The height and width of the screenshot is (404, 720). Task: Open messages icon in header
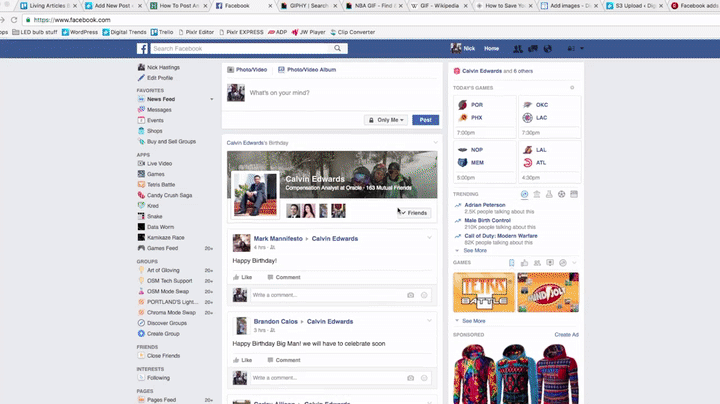click(533, 48)
